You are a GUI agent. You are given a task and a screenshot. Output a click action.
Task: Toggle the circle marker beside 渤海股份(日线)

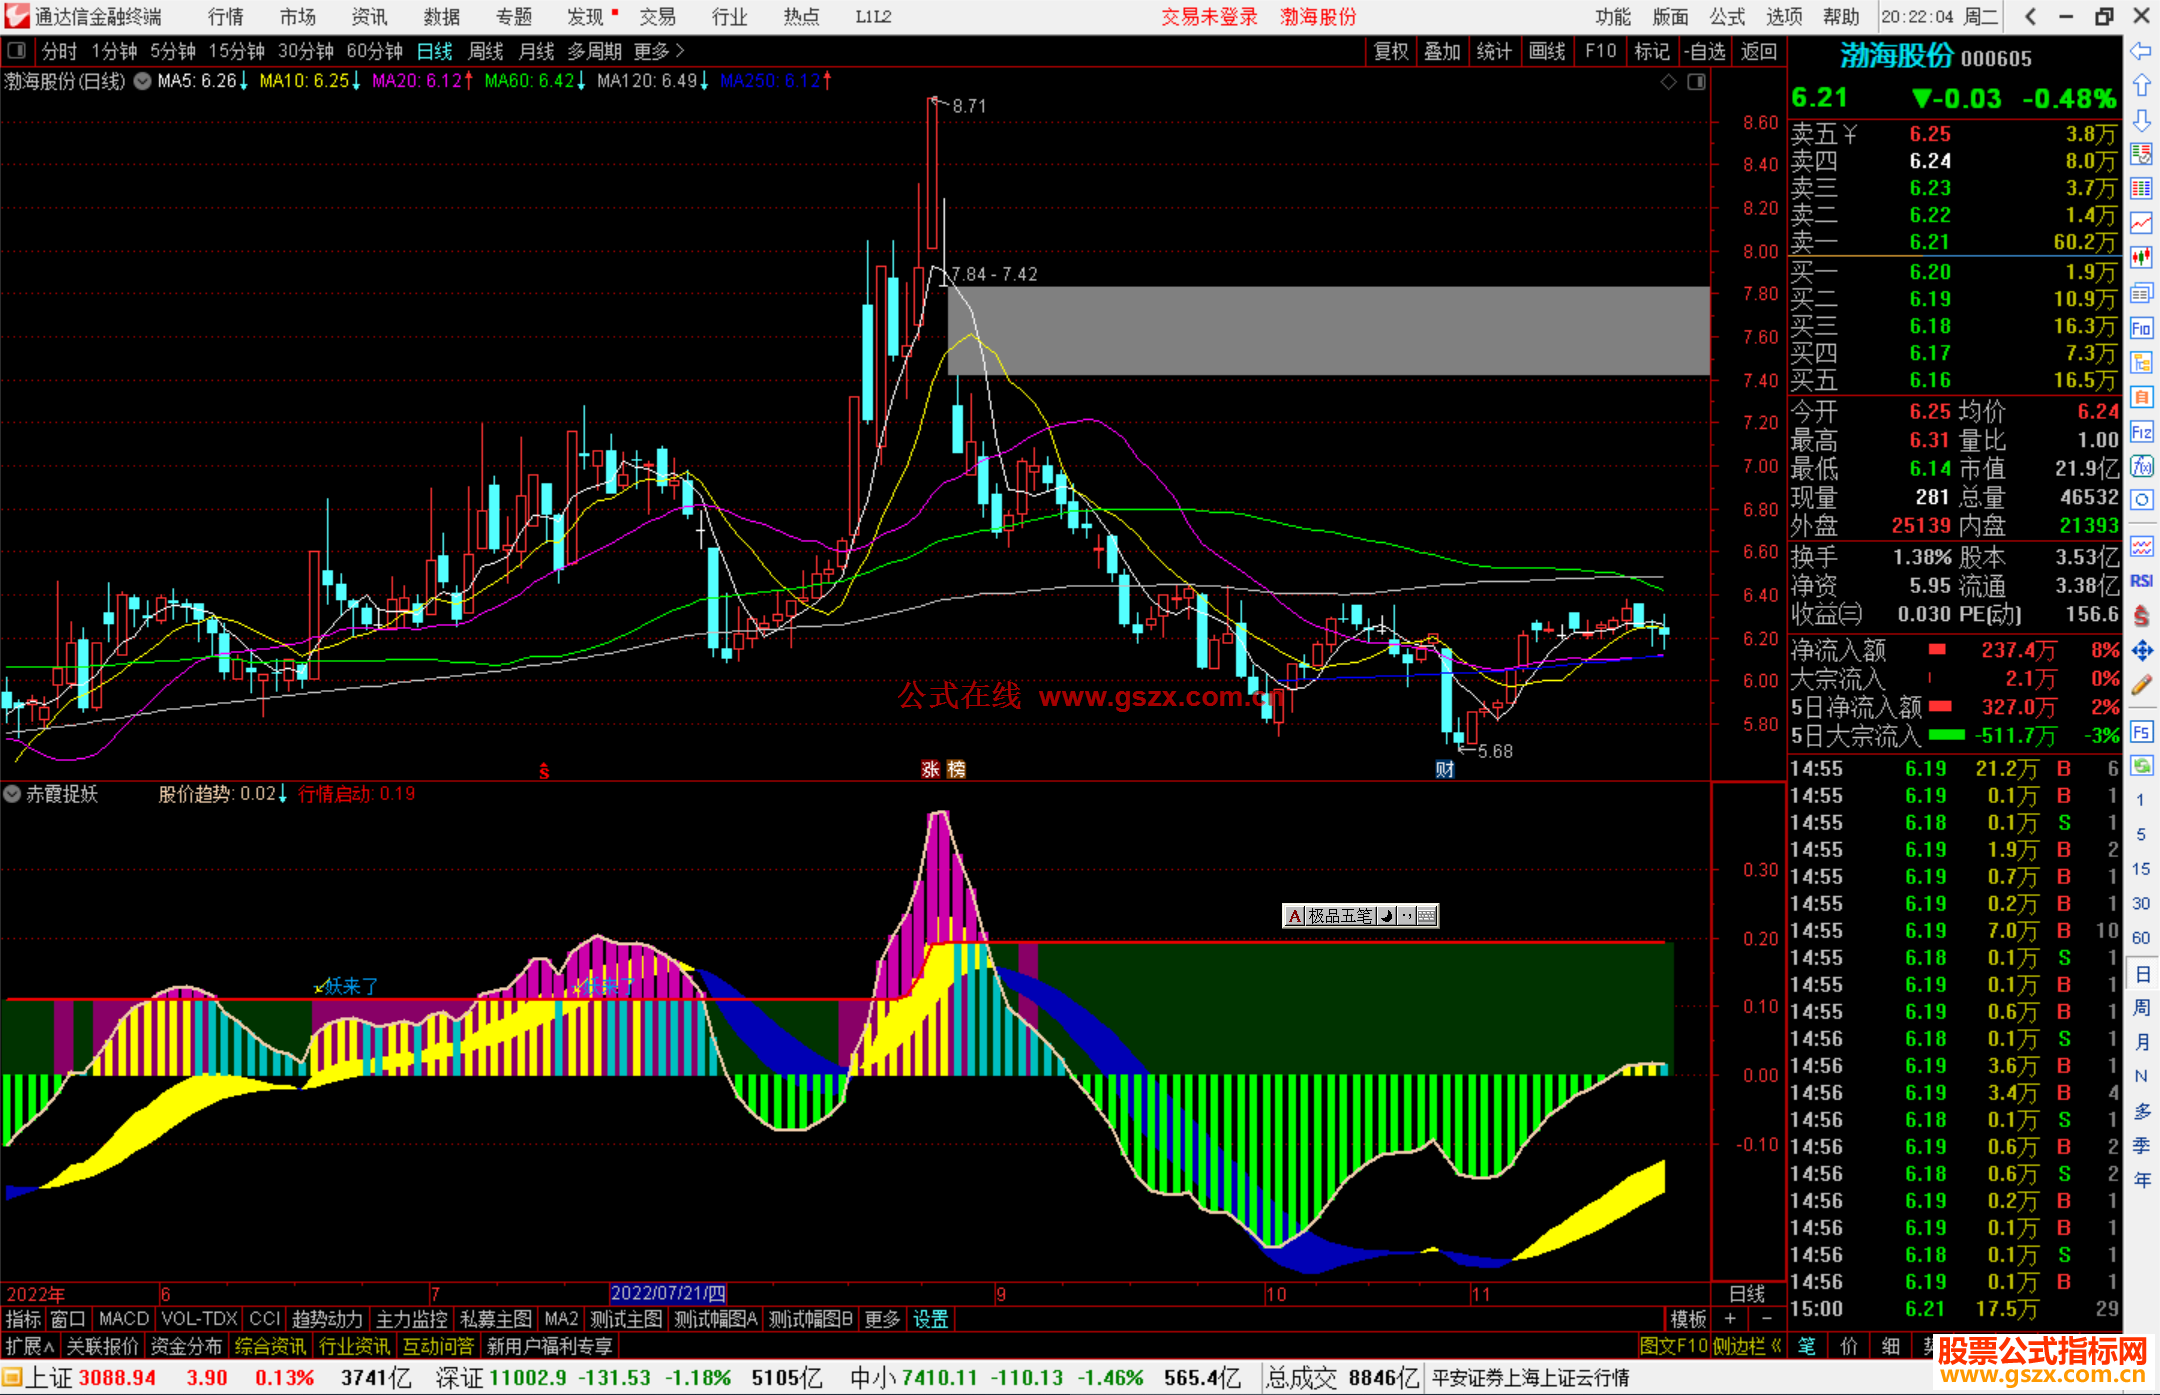(142, 81)
